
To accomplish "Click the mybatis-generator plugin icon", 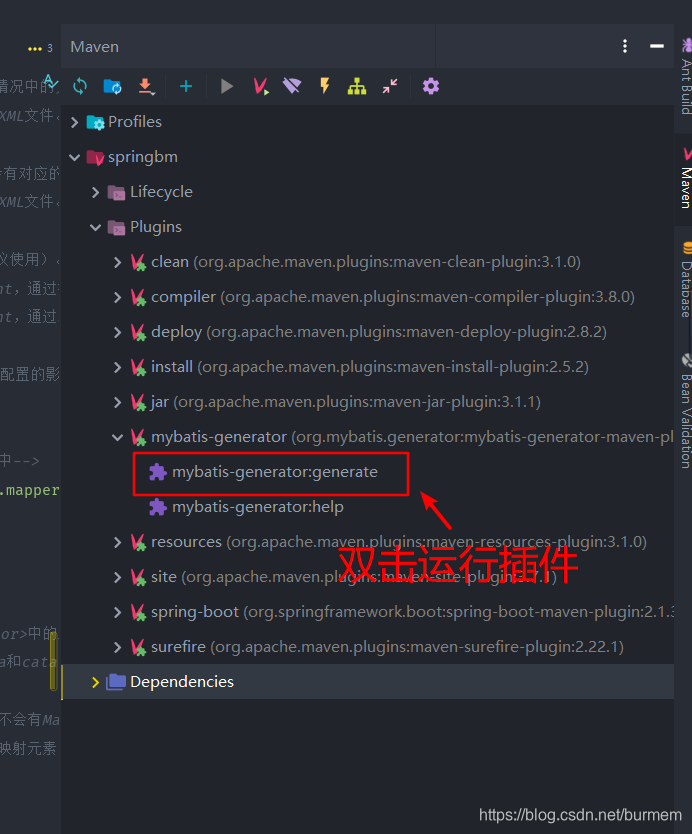I will coord(138,437).
